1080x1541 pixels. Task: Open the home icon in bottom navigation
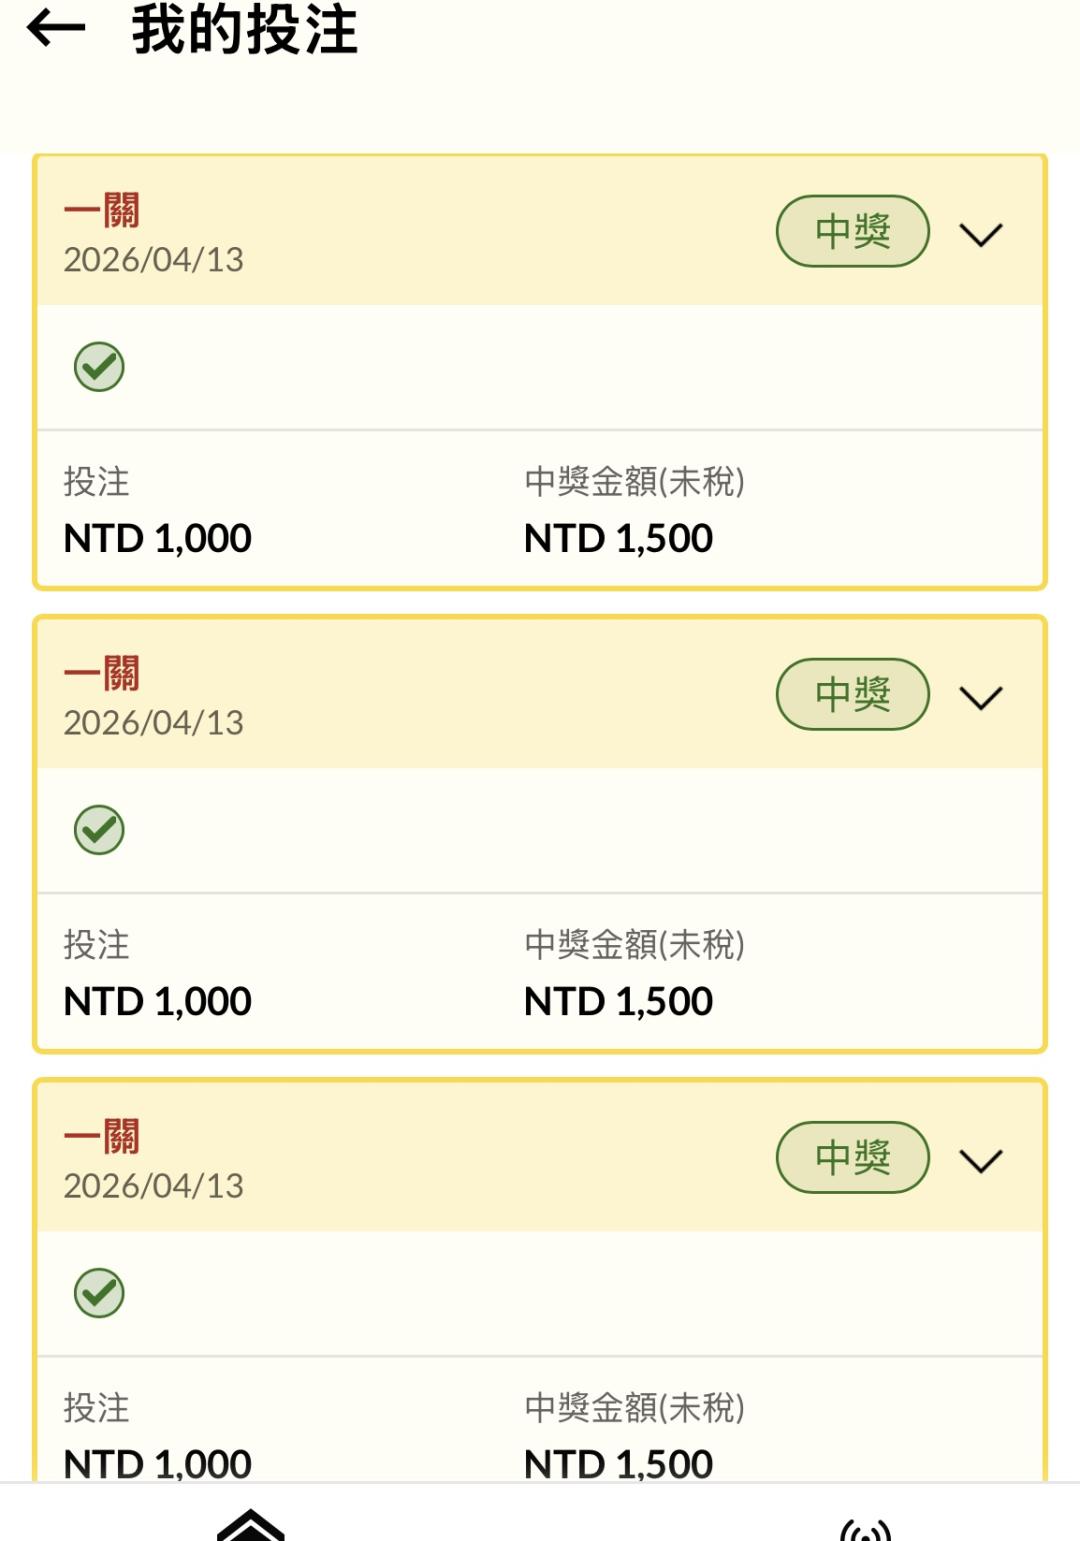[x=251, y=1526]
